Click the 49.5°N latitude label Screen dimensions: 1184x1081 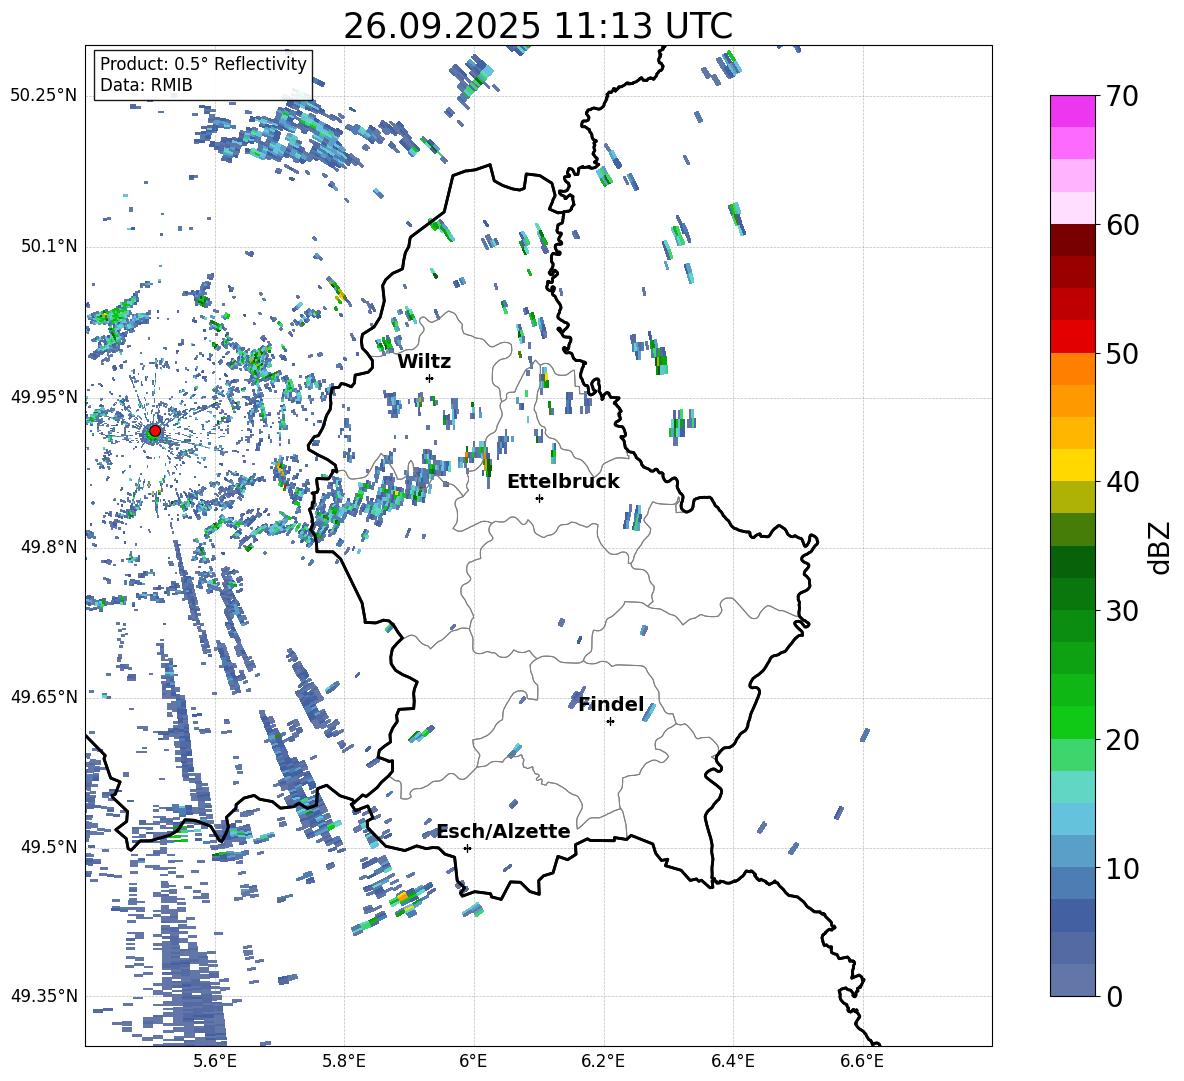pyautogui.click(x=49, y=846)
